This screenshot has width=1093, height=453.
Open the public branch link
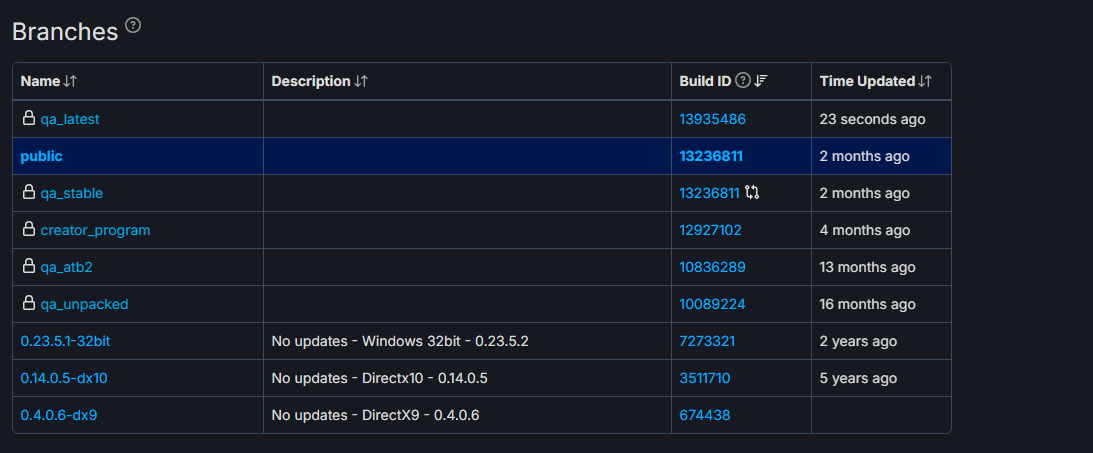tap(41, 156)
